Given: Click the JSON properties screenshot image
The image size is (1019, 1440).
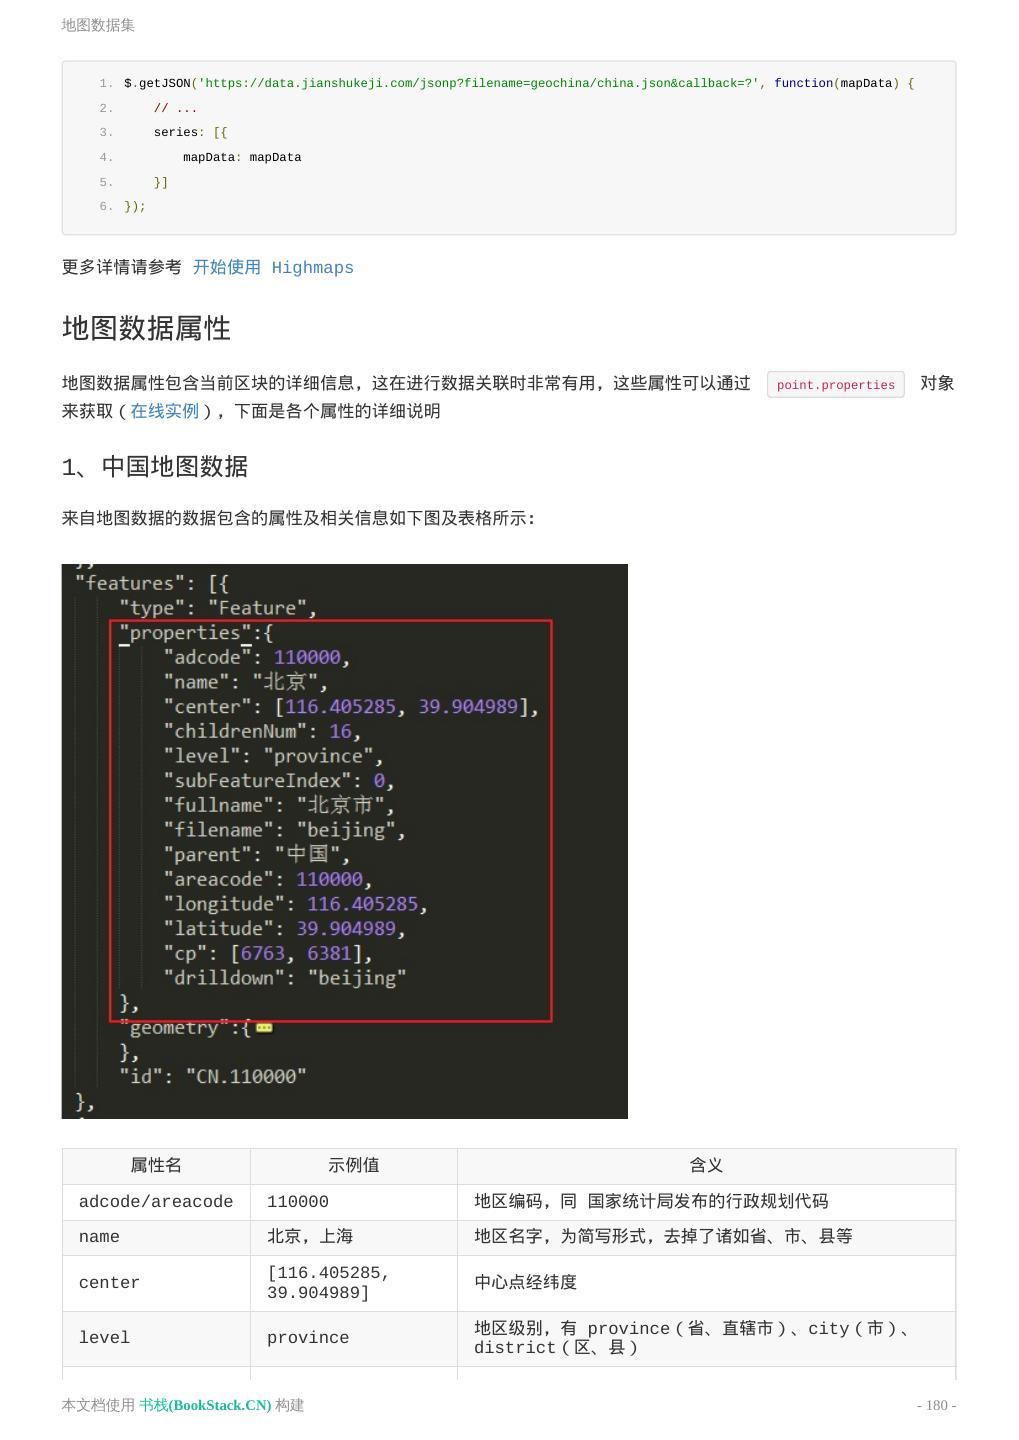Looking at the screenshot, I should coord(345,841).
